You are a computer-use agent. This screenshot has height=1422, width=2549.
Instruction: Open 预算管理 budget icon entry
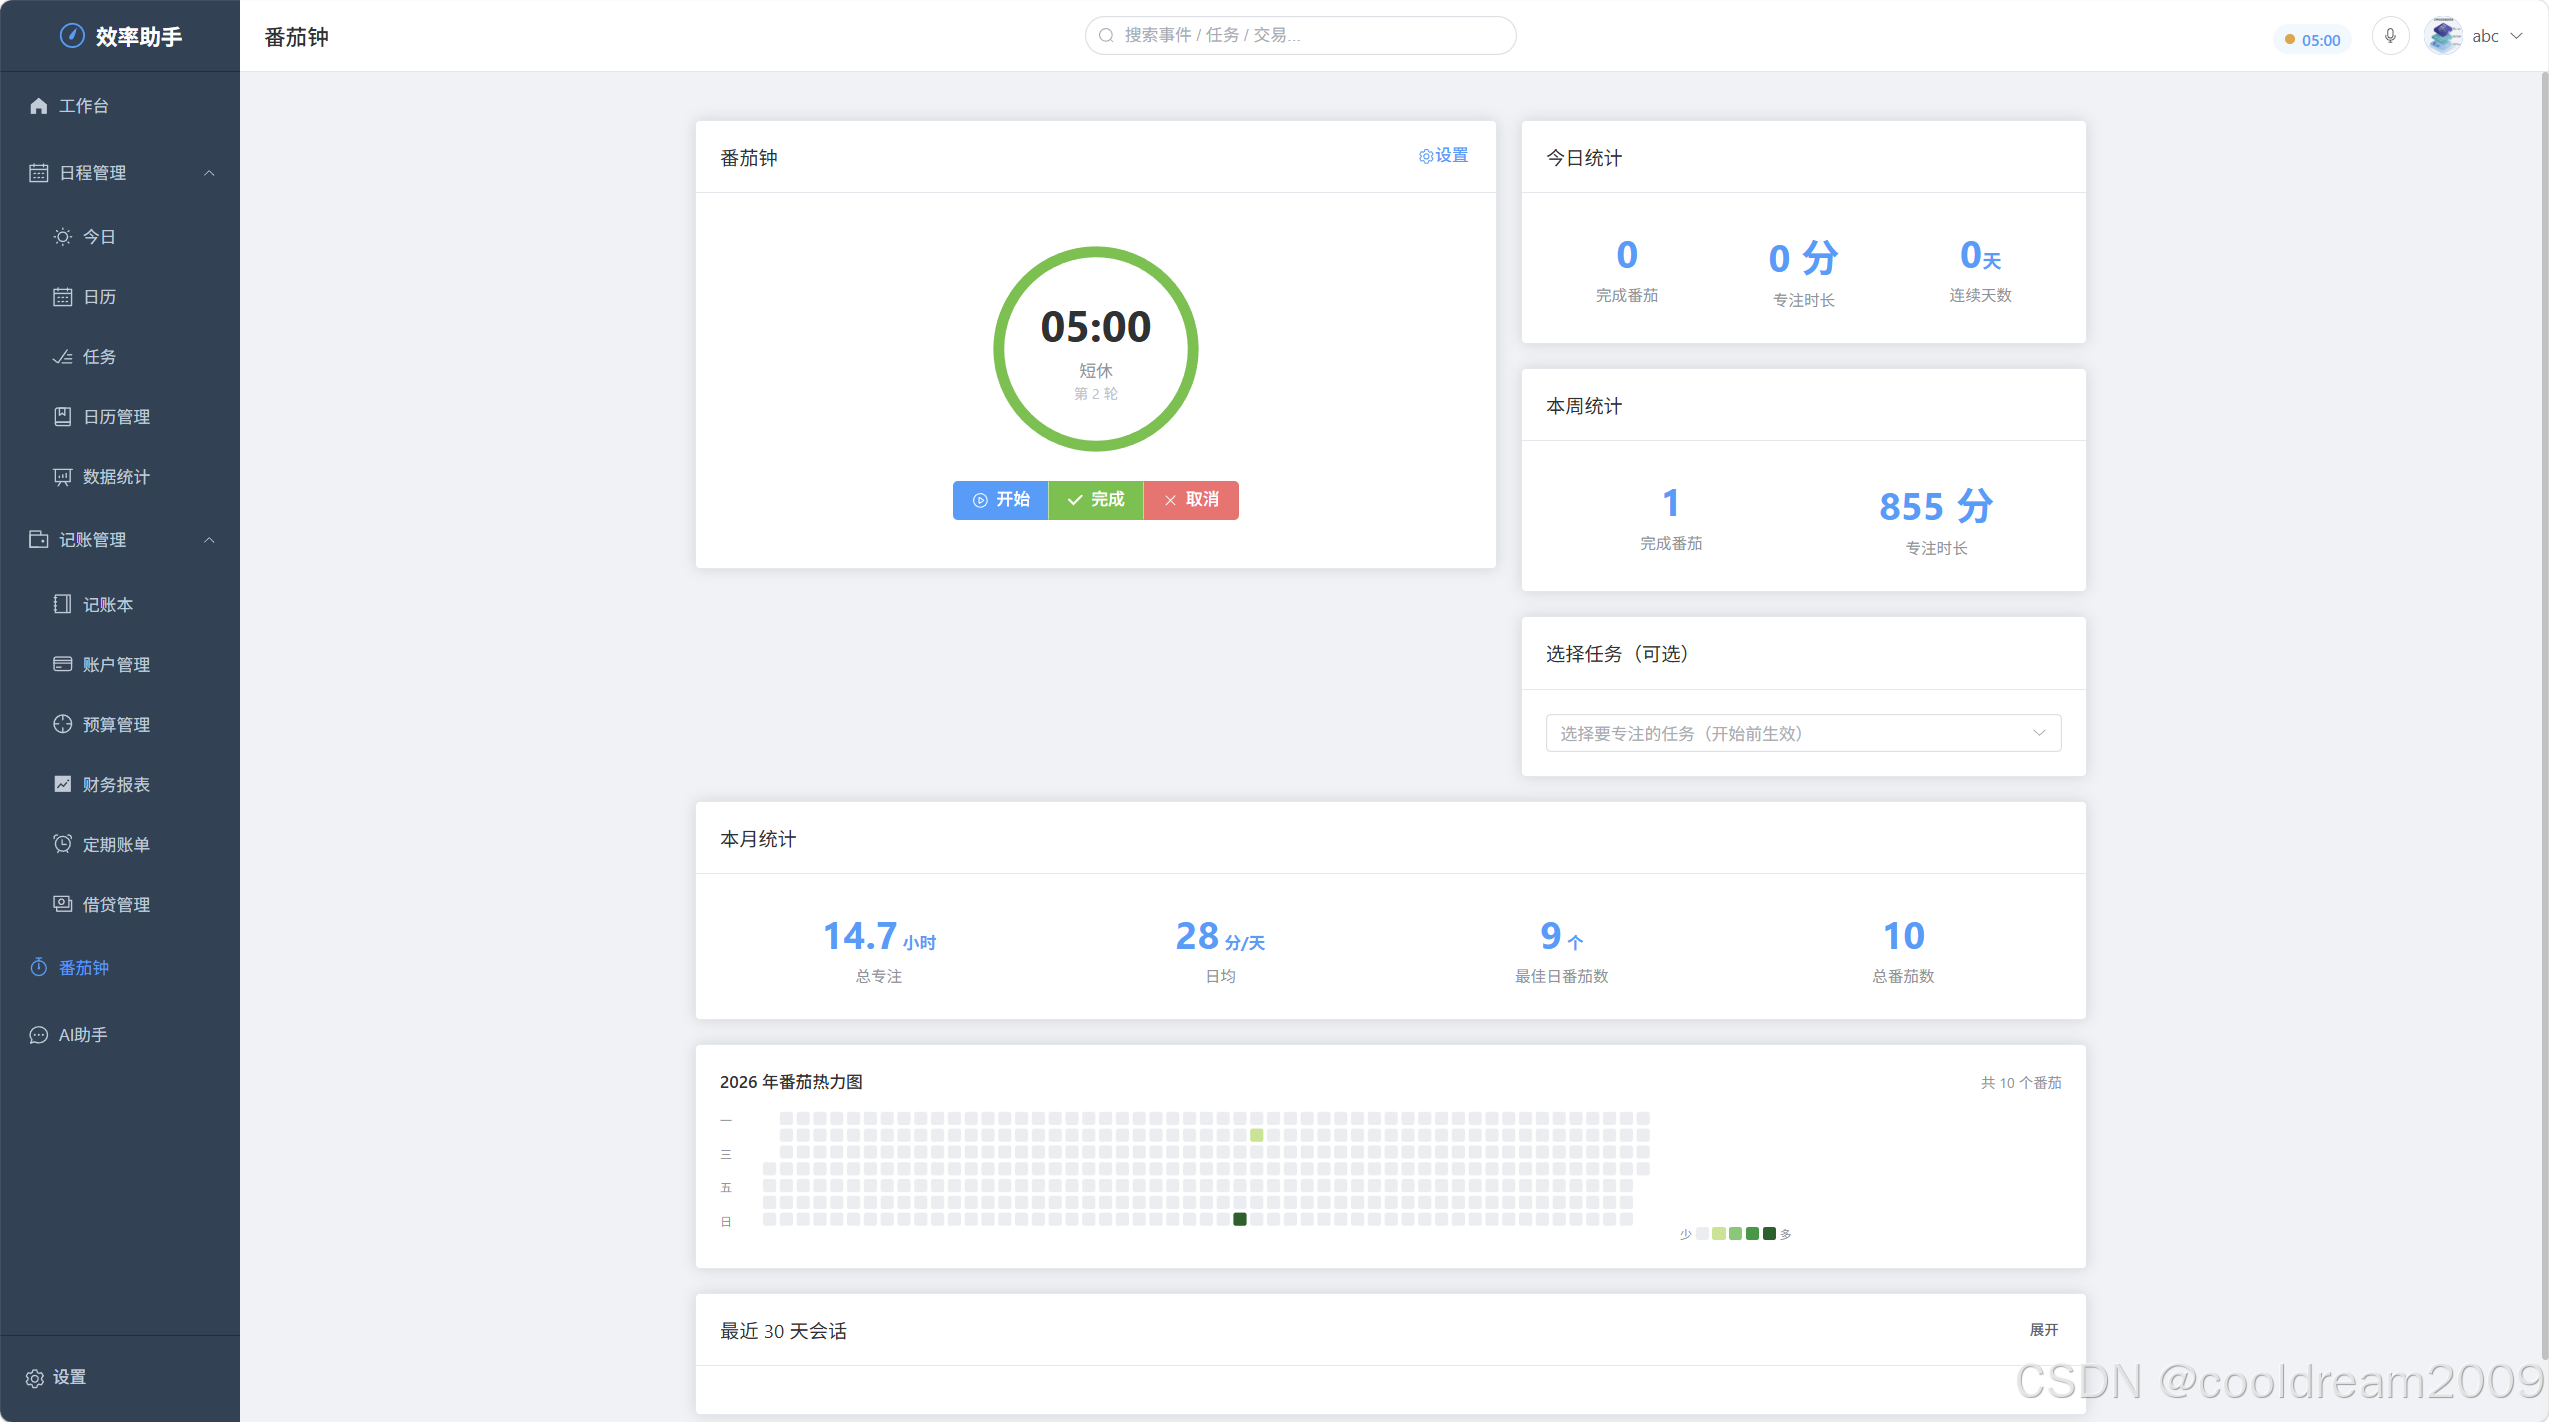[x=62, y=724]
